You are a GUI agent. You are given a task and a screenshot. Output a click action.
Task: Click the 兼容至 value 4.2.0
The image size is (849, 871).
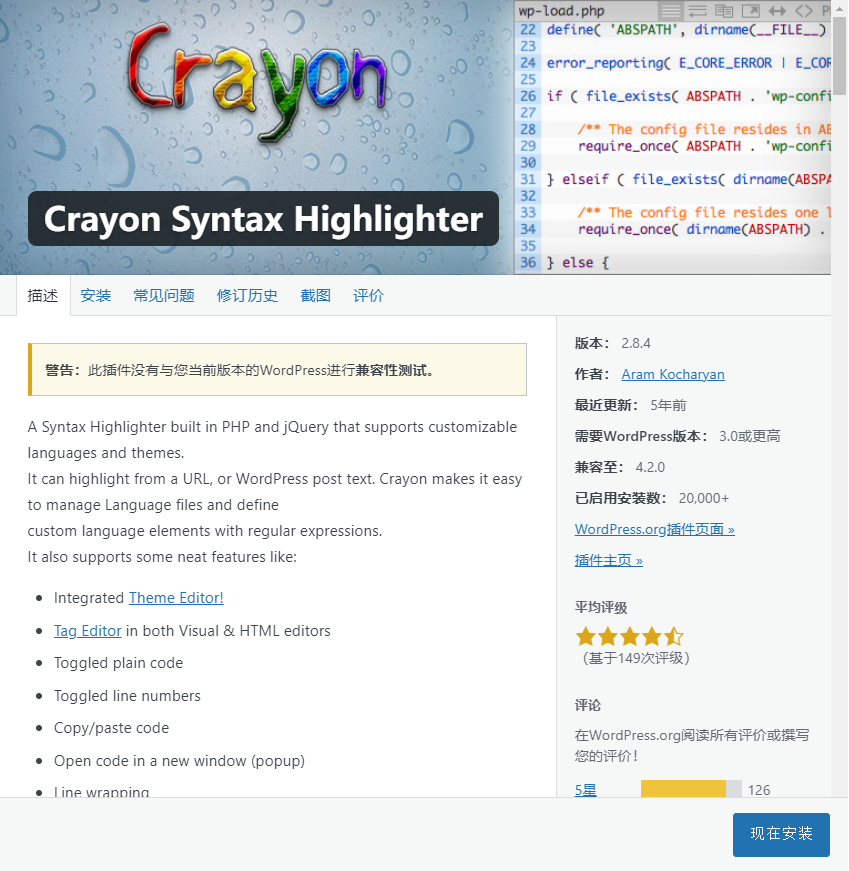[650, 467]
